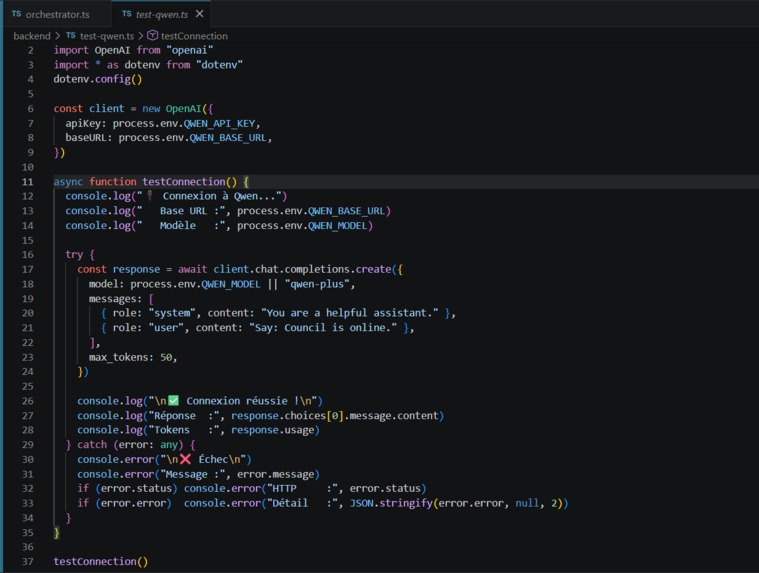
Task: Click "Connexion réussie" text on line 26
Action: pos(237,401)
